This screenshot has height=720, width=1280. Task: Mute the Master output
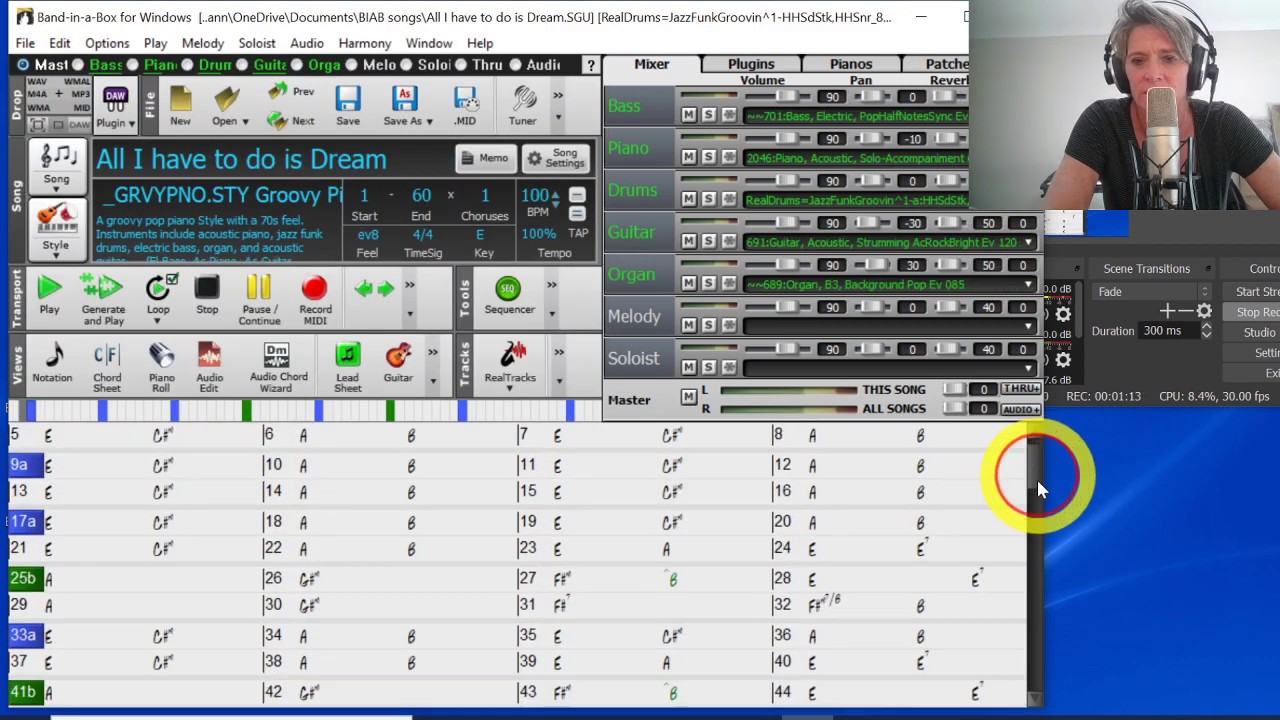(688, 398)
